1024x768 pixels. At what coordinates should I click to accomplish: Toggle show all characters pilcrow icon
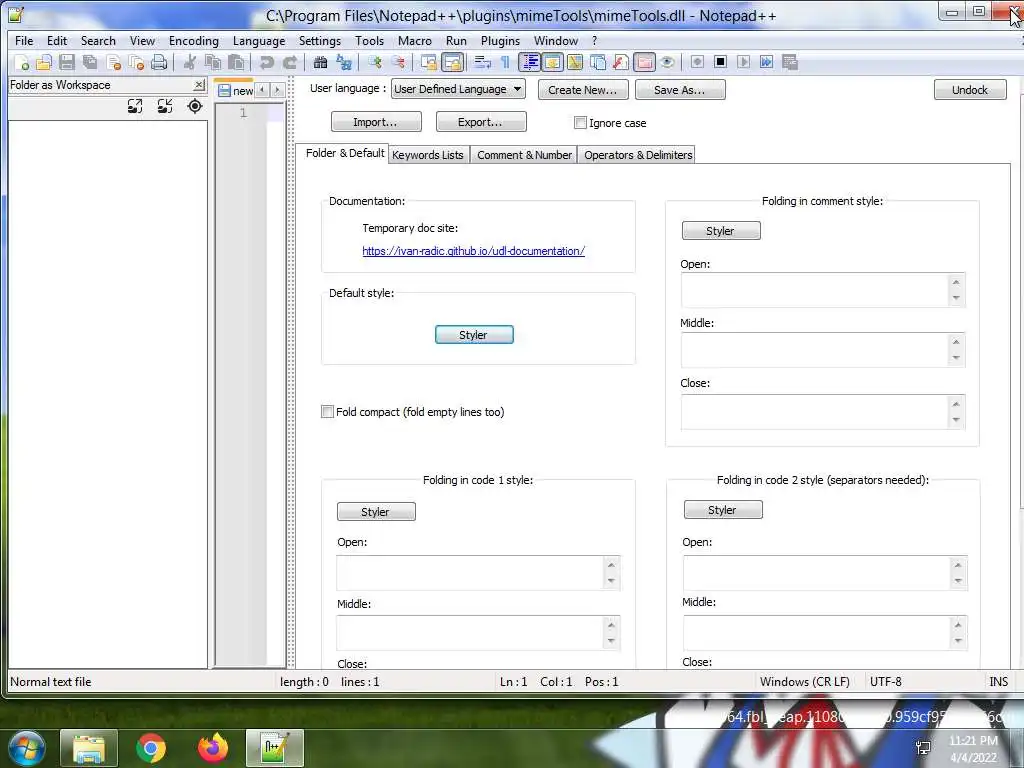click(x=505, y=62)
